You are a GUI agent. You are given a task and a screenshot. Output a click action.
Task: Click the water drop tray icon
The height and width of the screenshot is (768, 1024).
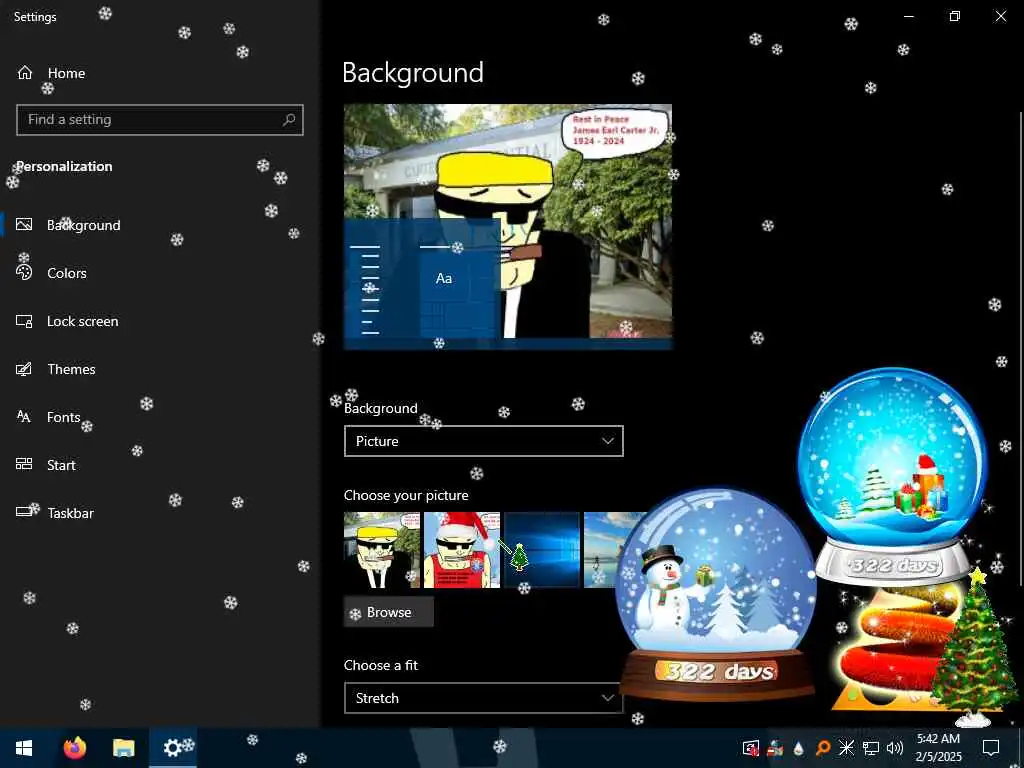pos(799,748)
